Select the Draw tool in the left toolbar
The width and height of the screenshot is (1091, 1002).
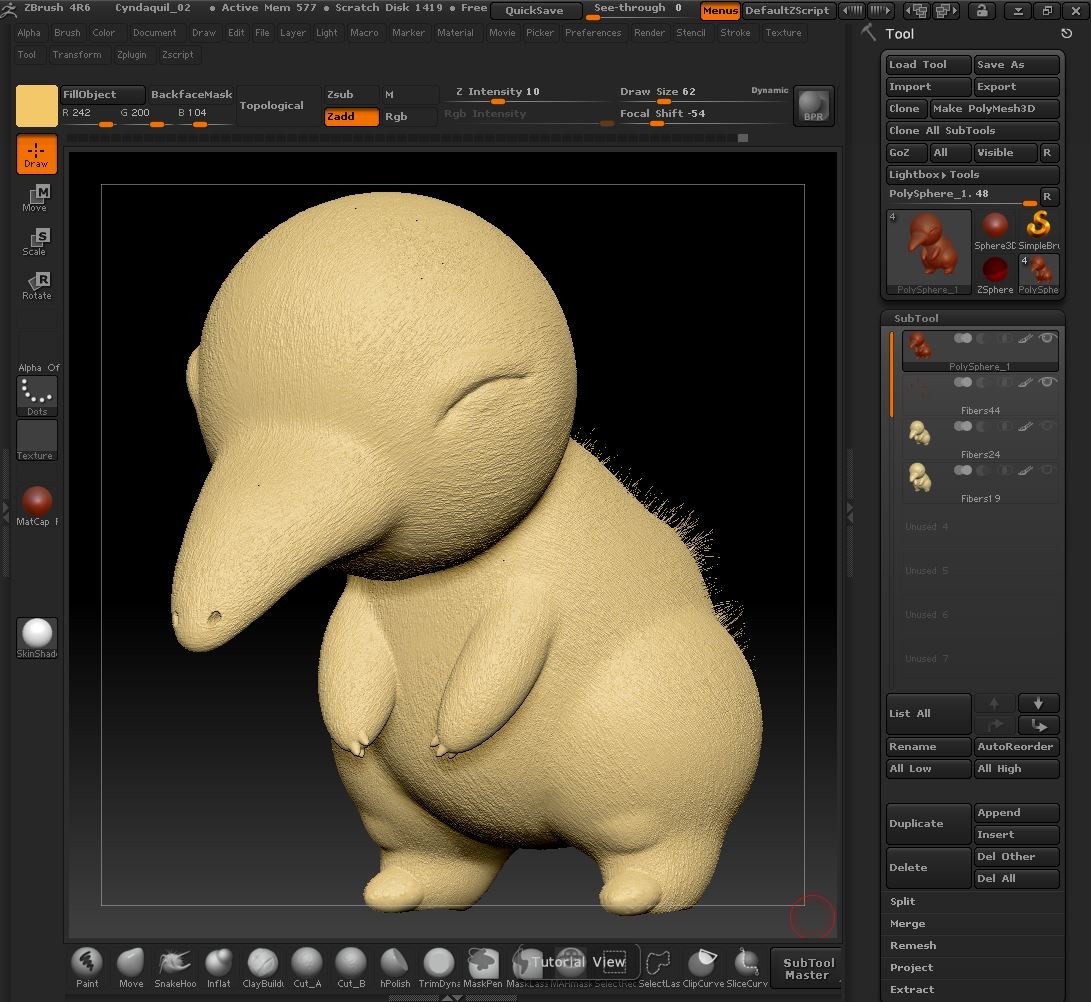[36, 155]
